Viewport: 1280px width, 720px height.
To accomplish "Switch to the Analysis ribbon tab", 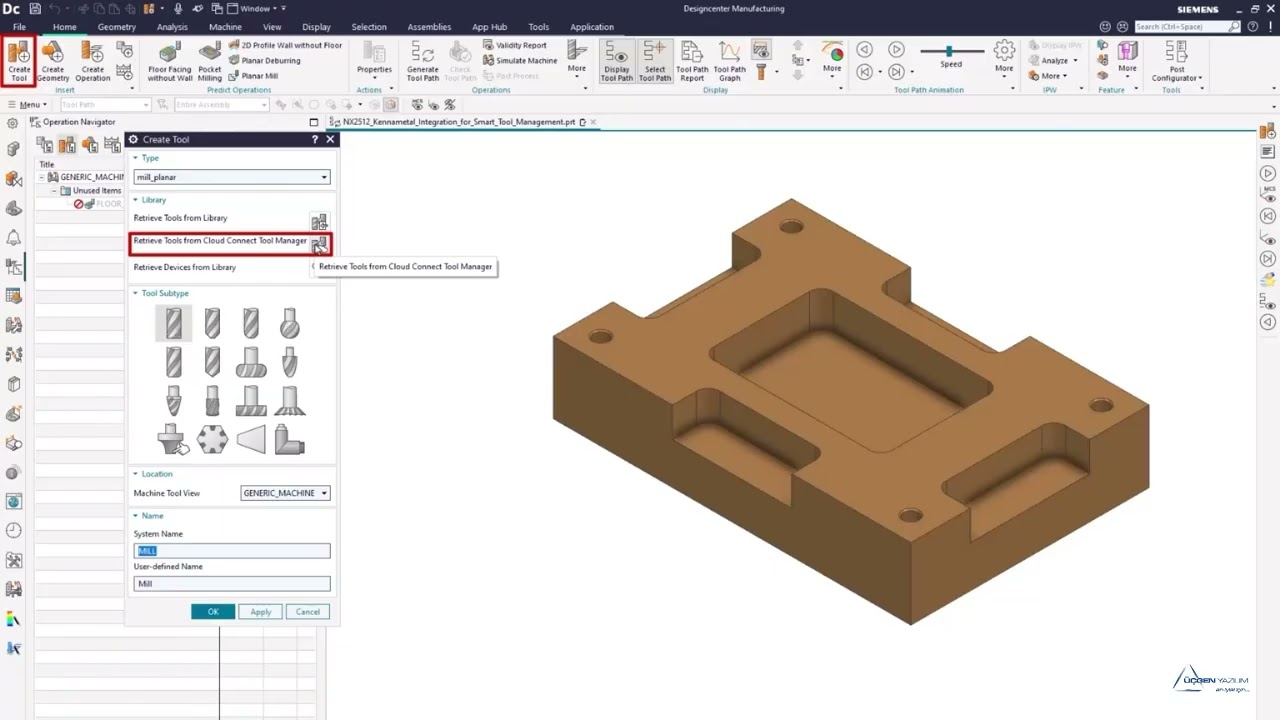I will [172, 27].
